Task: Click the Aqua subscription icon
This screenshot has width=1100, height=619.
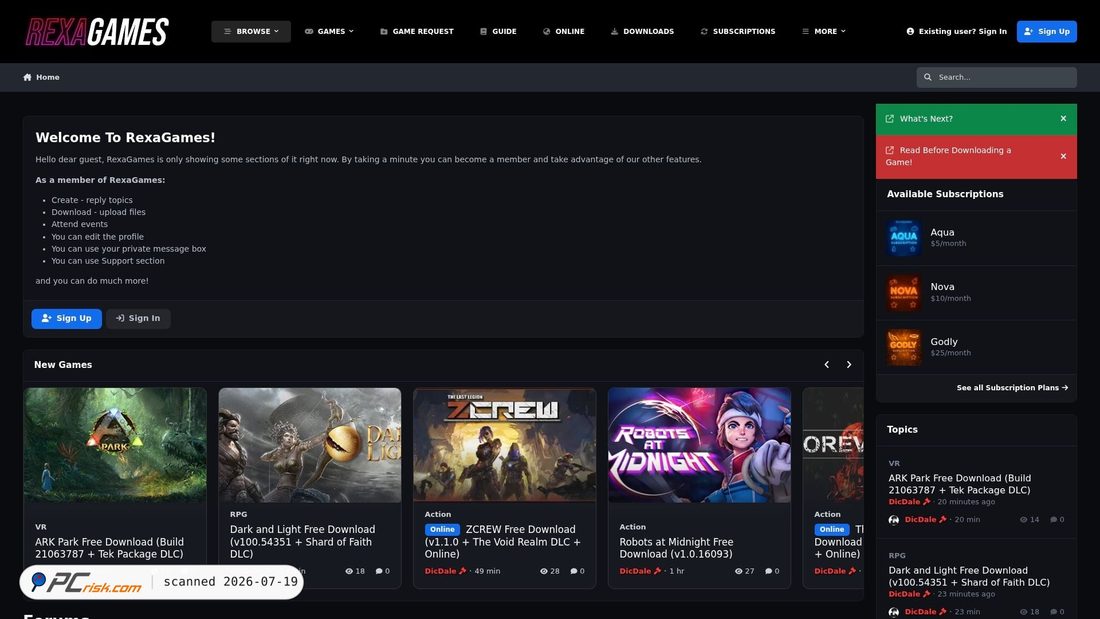Action: (904, 238)
